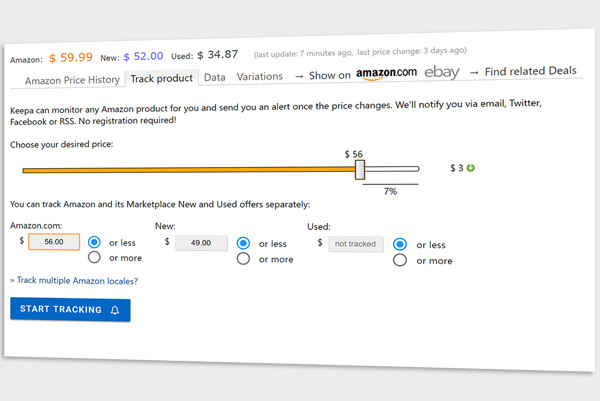Select Amazon.com 'or less' radio button
This screenshot has width=600, height=401.
[94, 242]
